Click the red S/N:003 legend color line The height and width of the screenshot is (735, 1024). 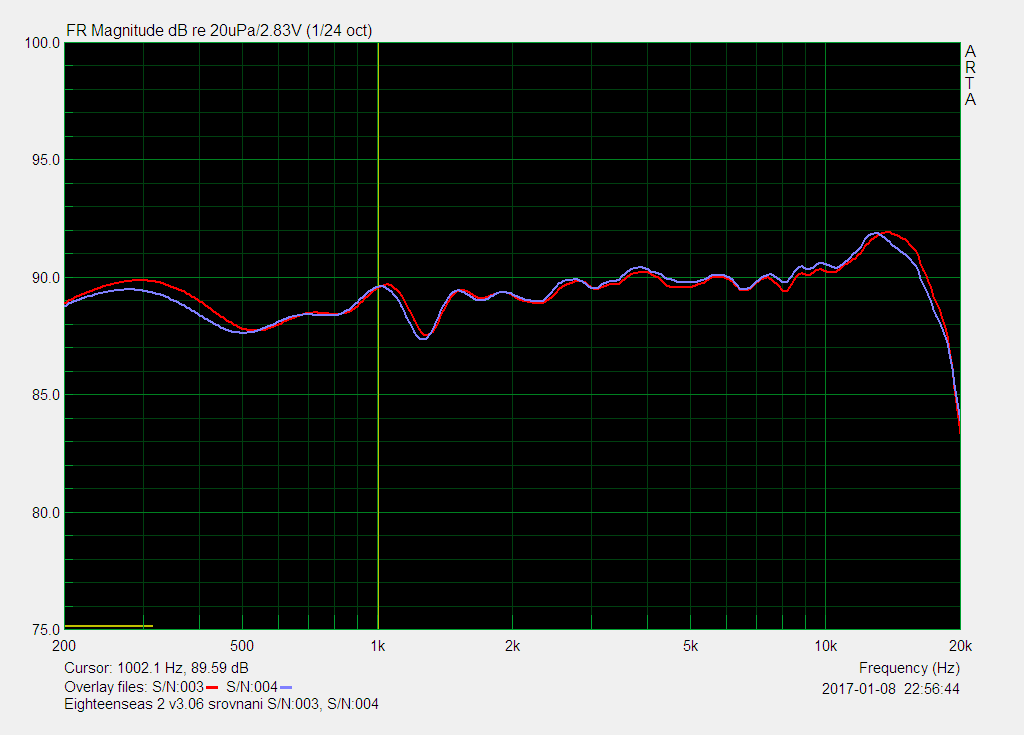point(212,687)
